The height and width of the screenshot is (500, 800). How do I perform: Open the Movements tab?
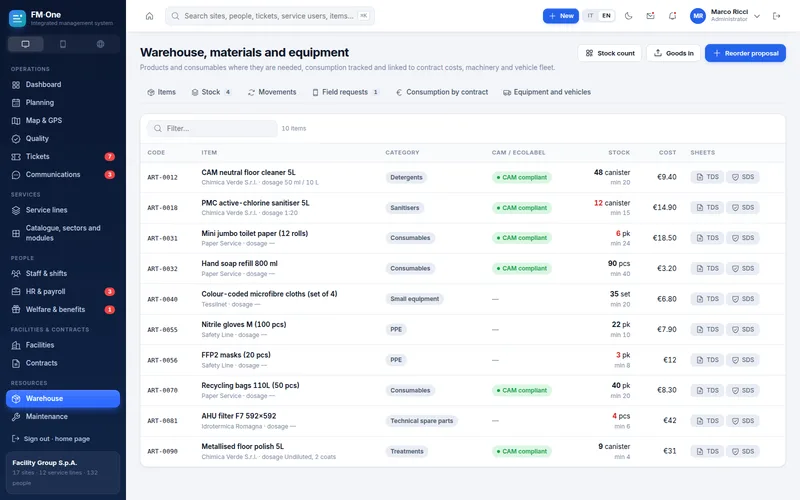click(x=272, y=92)
